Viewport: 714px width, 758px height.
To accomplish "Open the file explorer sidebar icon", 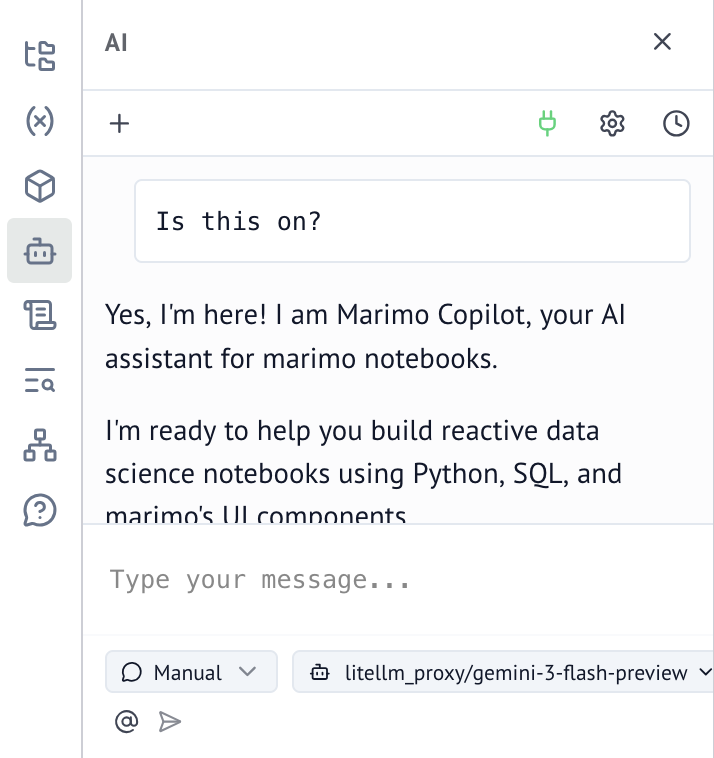I will (40, 56).
